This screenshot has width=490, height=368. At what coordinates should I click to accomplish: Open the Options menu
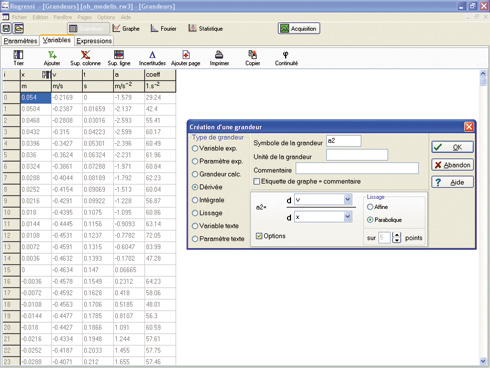pyautogui.click(x=106, y=17)
